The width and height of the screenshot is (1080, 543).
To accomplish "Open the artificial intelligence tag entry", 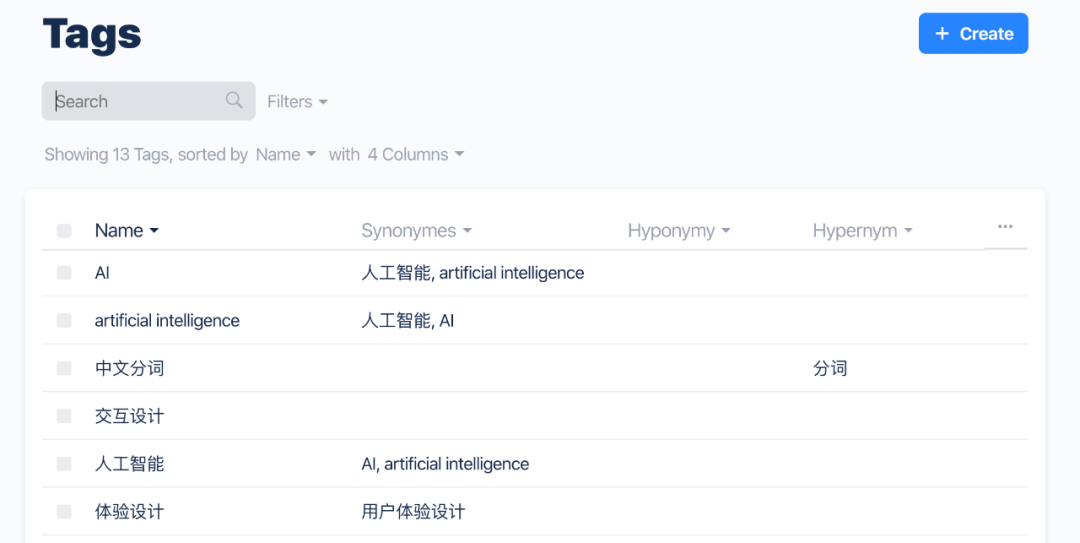I will (167, 321).
